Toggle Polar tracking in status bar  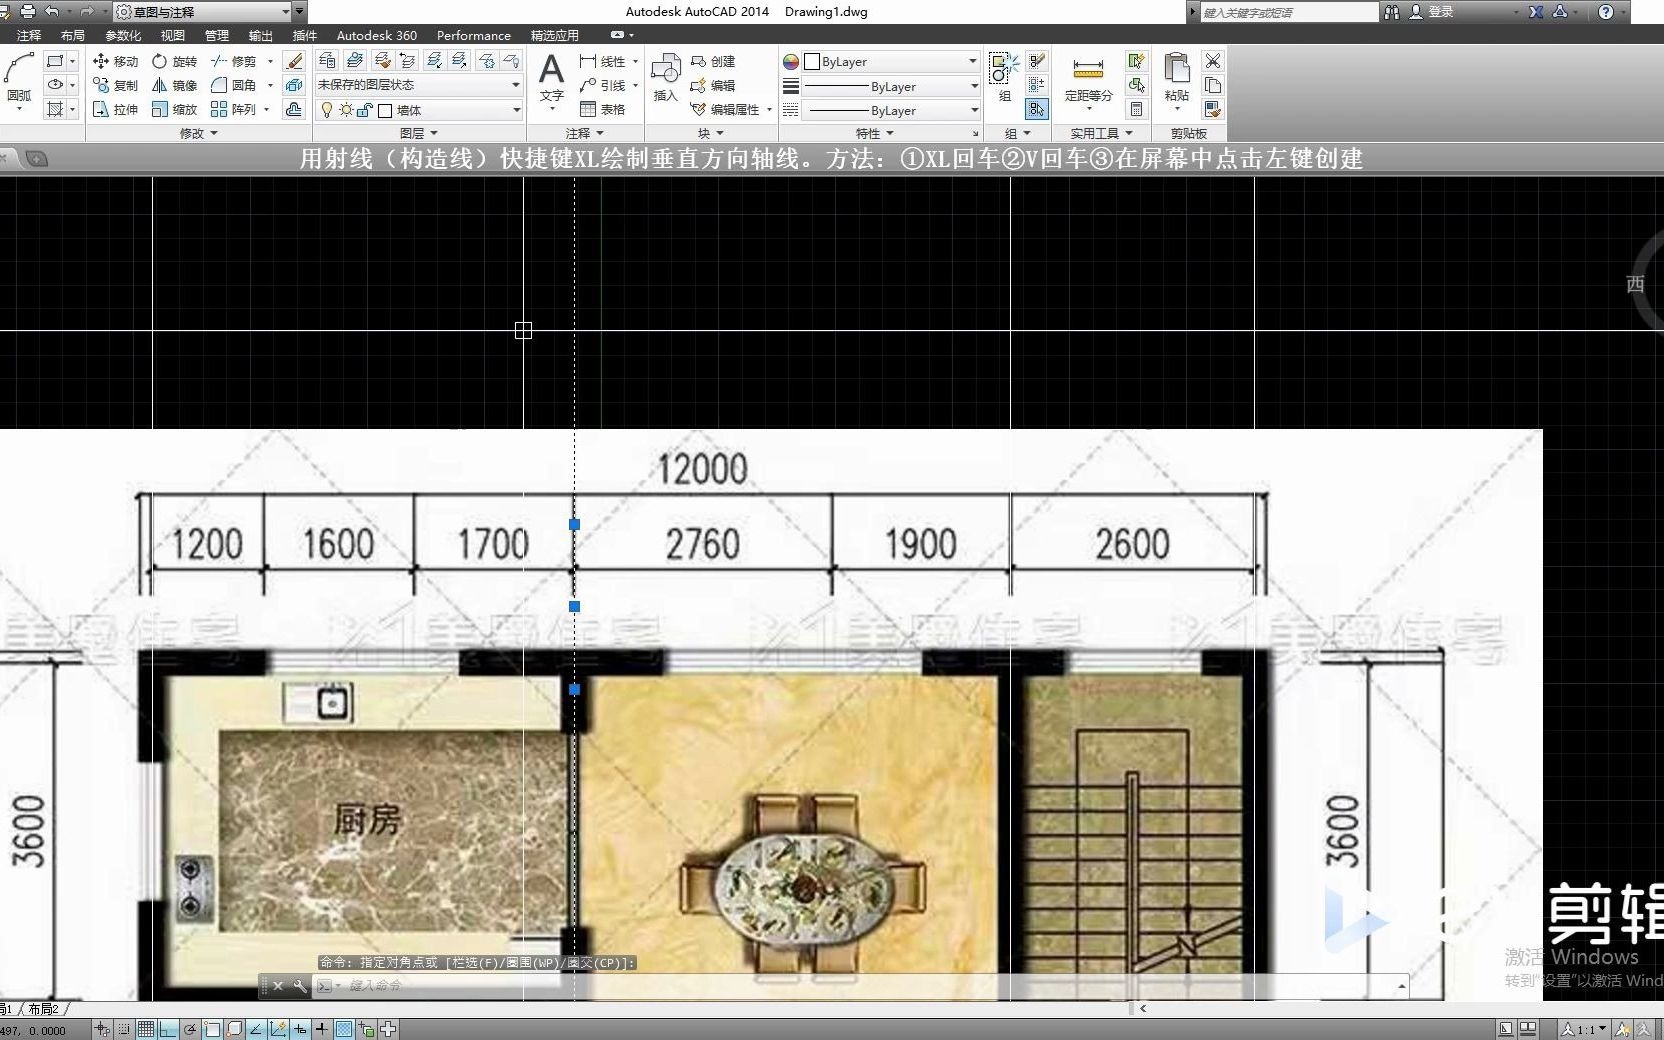point(190,1029)
